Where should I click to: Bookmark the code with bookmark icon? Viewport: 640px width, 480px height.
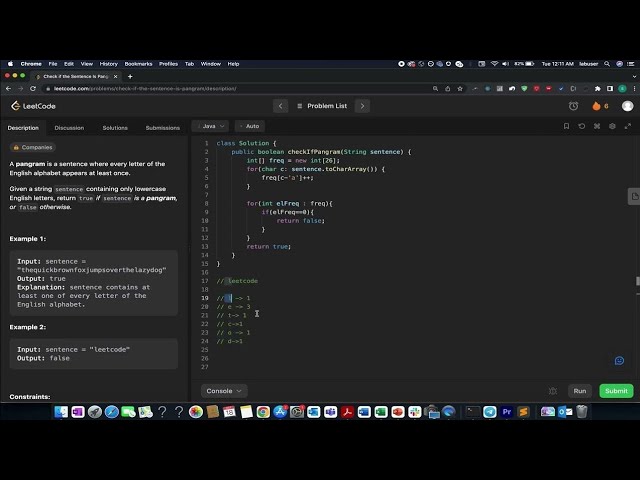tap(566, 126)
